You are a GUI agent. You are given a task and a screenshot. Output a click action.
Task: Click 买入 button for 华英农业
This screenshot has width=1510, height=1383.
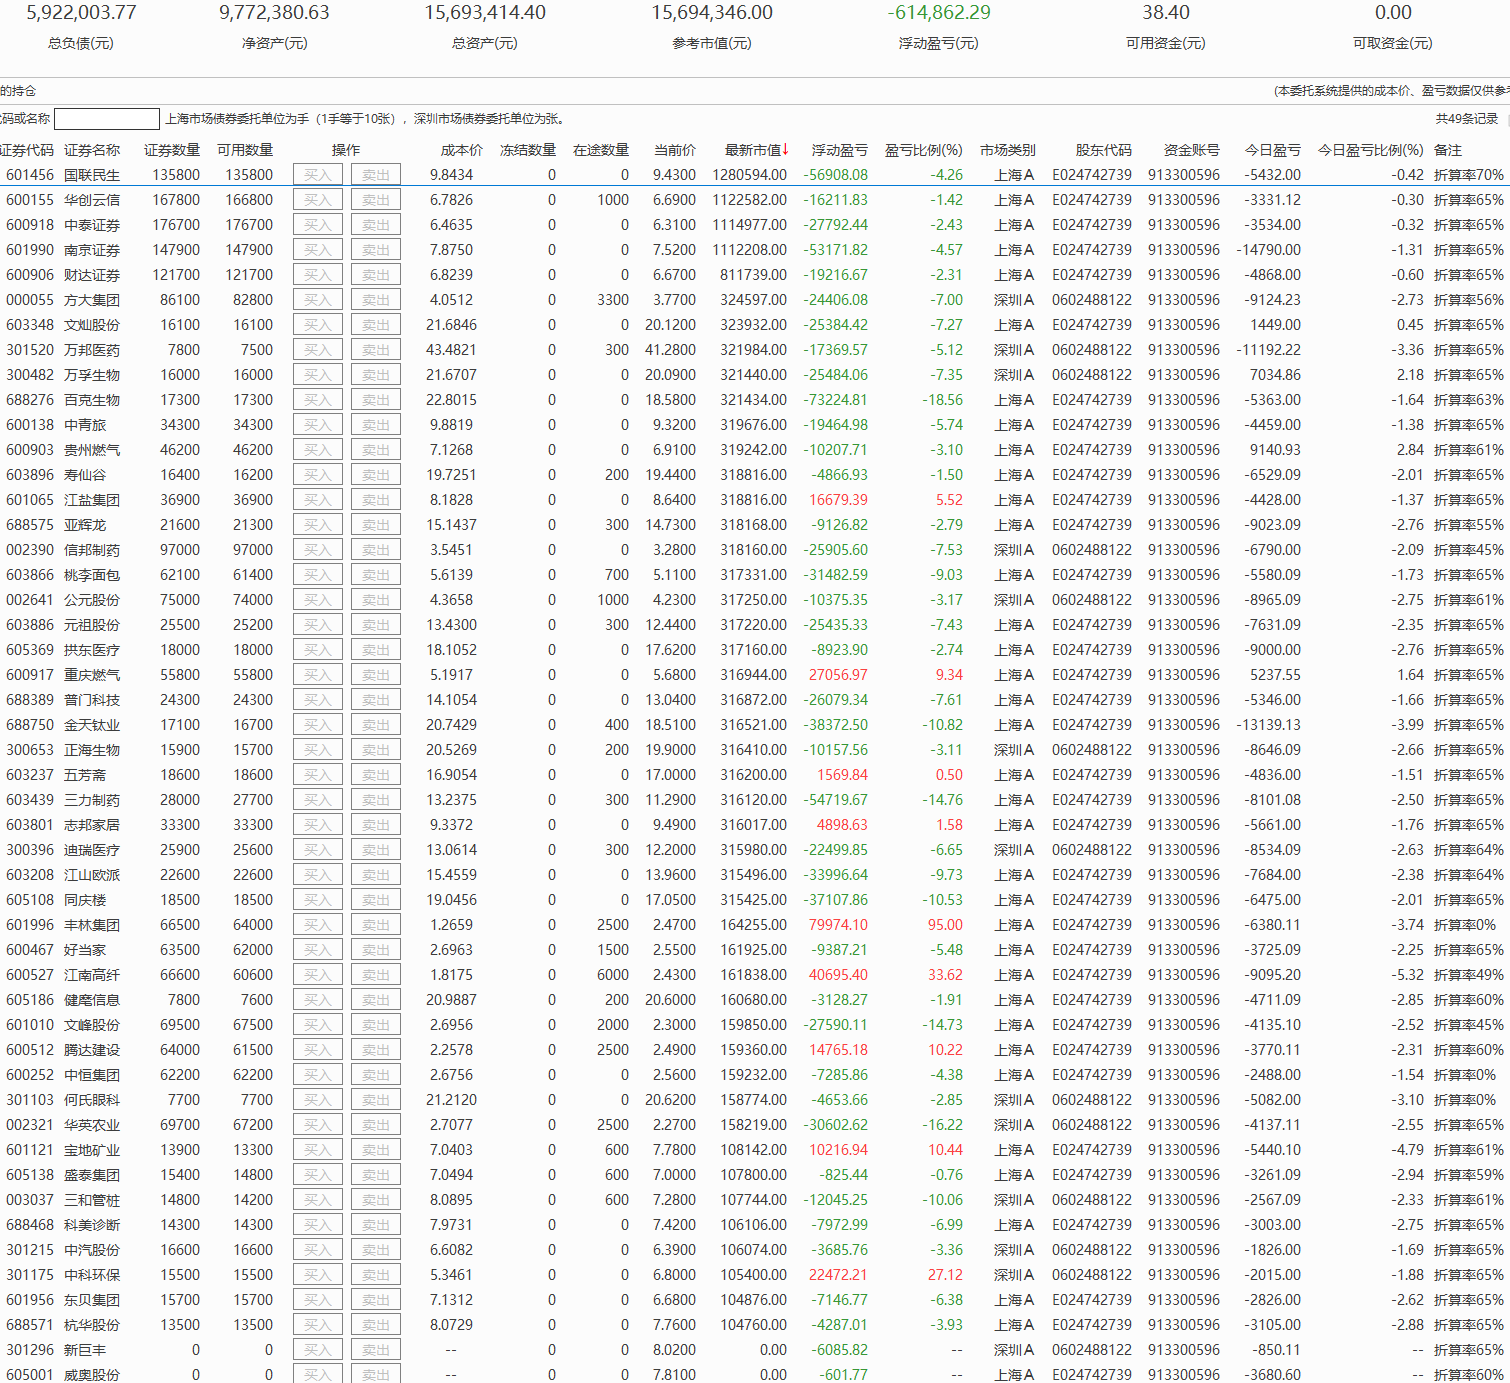[318, 1125]
